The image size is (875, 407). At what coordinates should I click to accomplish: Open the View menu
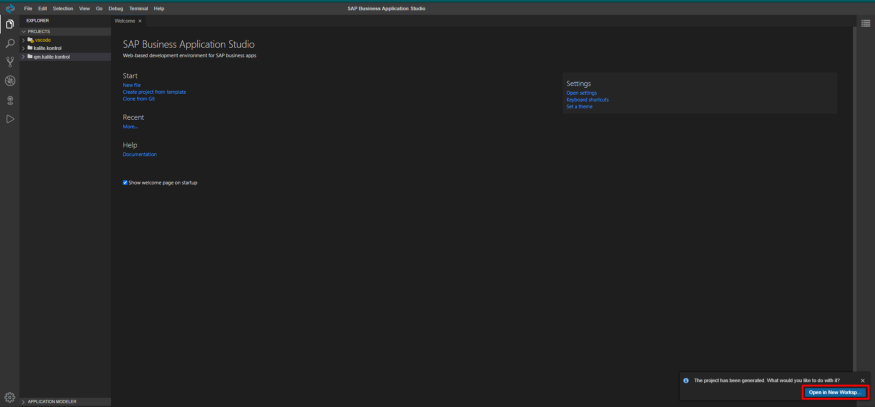[x=84, y=8]
